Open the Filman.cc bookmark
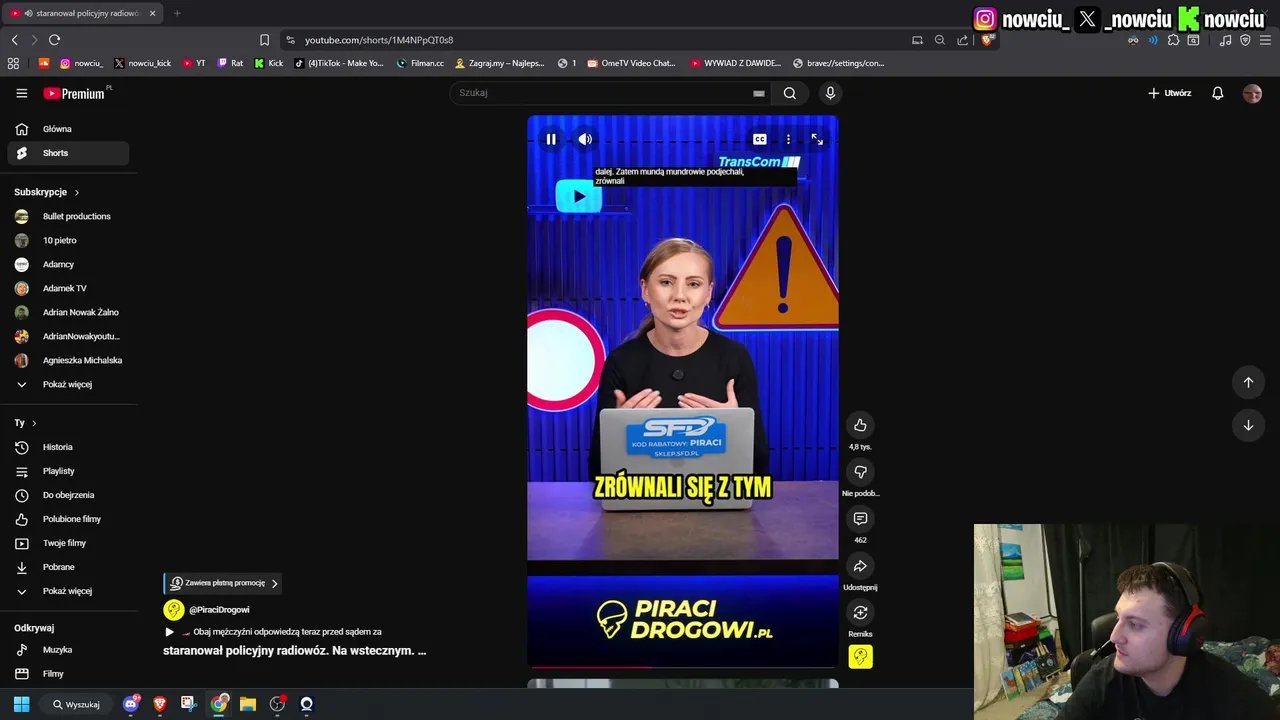The image size is (1280, 720). [x=420, y=63]
